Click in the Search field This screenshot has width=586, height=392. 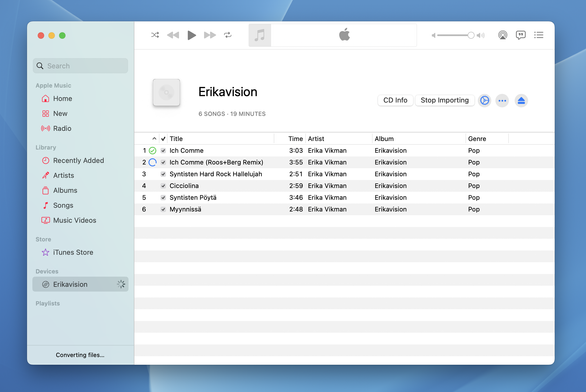tap(80, 66)
